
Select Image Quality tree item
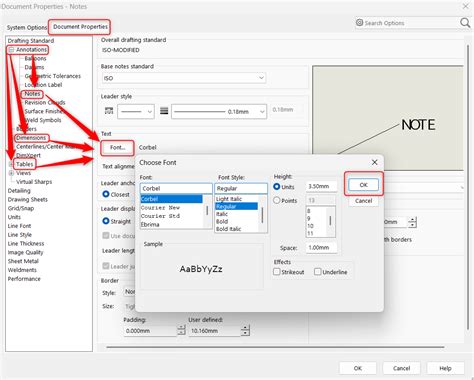[x=25, y=252]
